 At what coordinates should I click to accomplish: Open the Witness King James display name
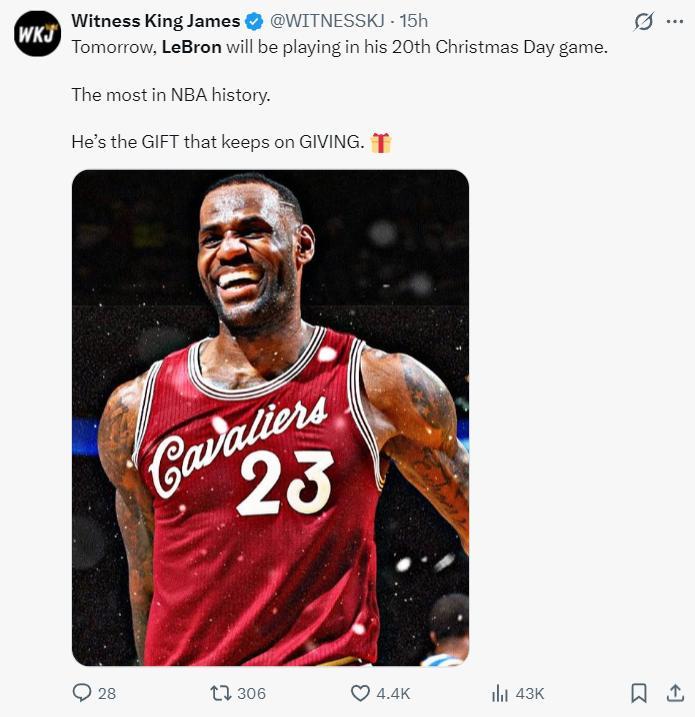tap(155, 21)
